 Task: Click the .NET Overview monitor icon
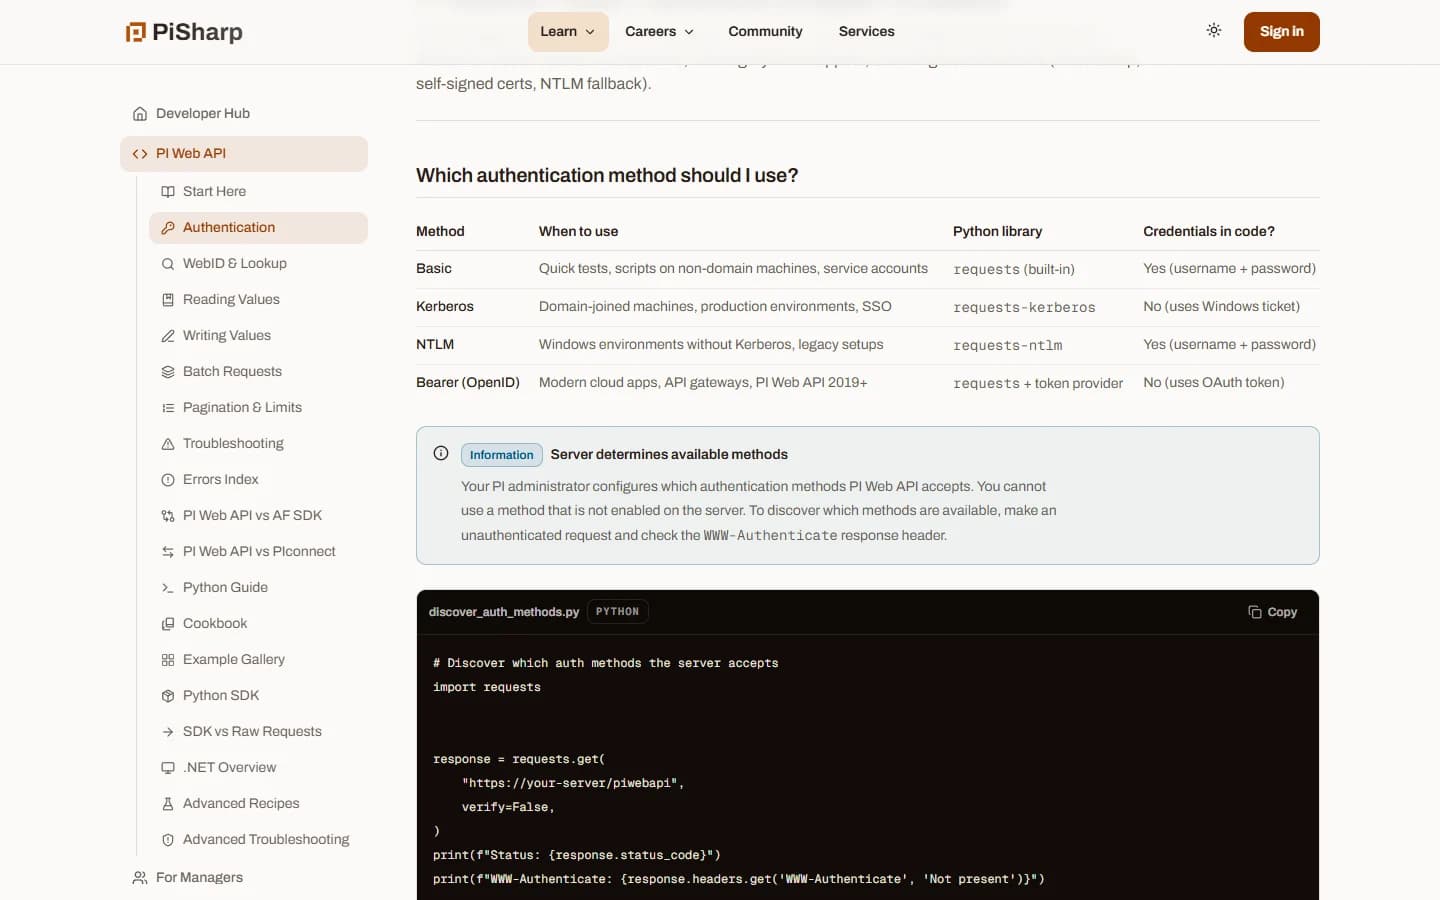pos(168,768)
